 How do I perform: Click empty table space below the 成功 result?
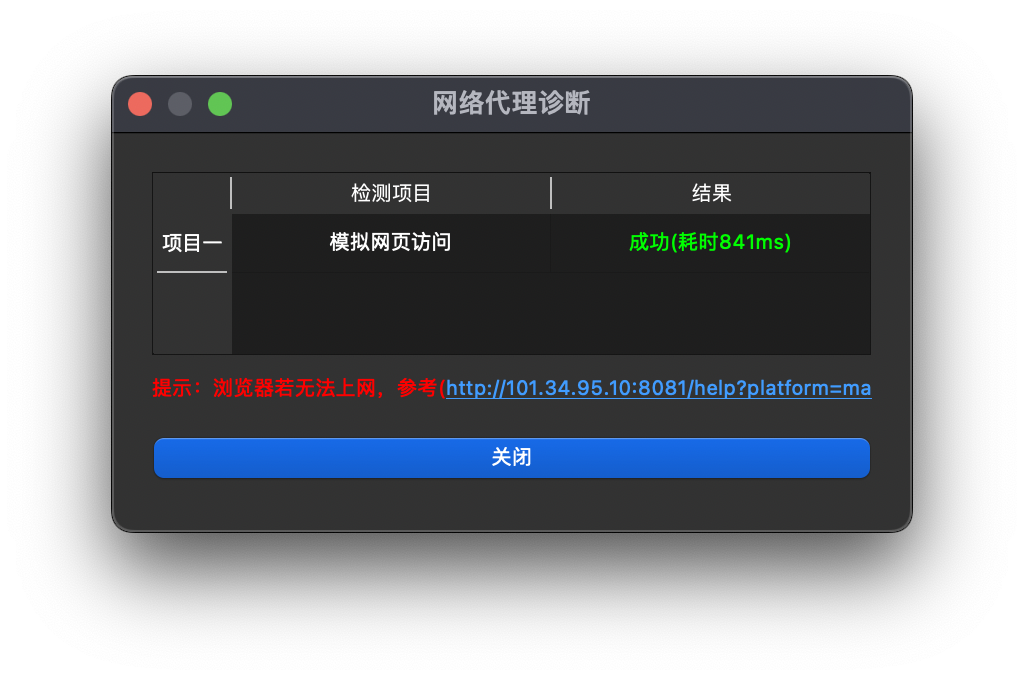[711, 313]
